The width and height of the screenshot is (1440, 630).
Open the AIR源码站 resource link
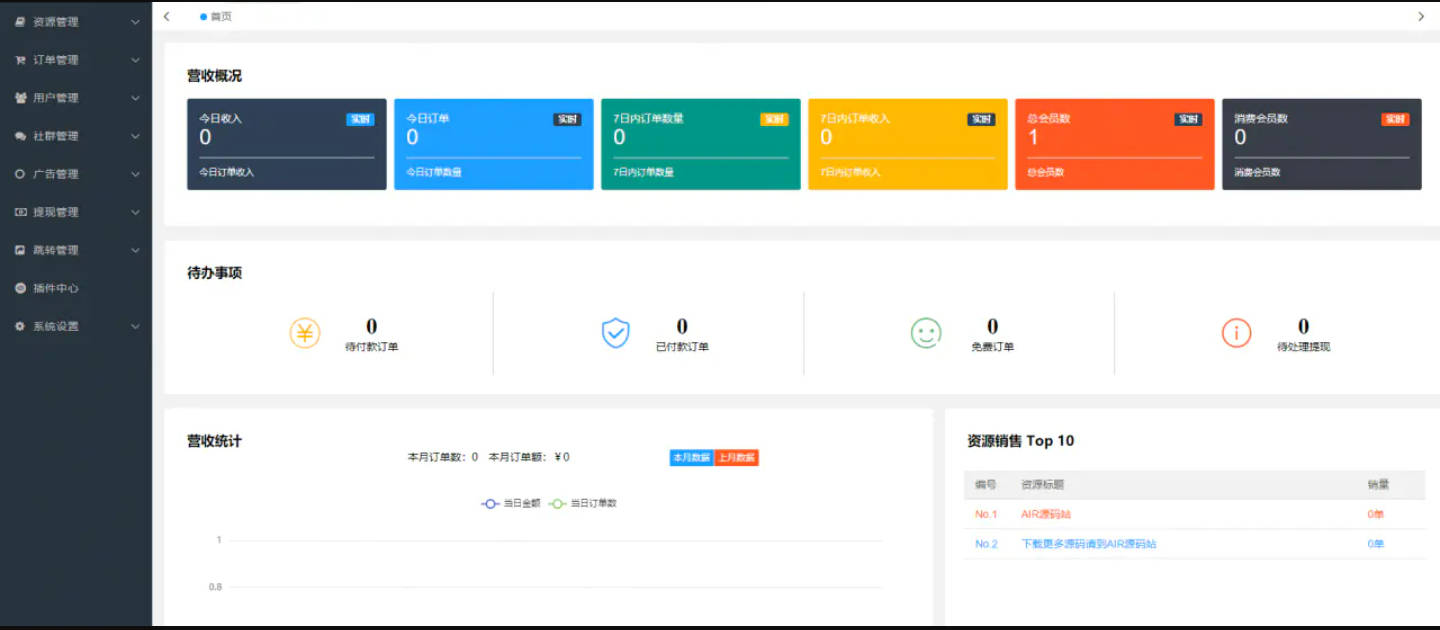point(1046,514)
